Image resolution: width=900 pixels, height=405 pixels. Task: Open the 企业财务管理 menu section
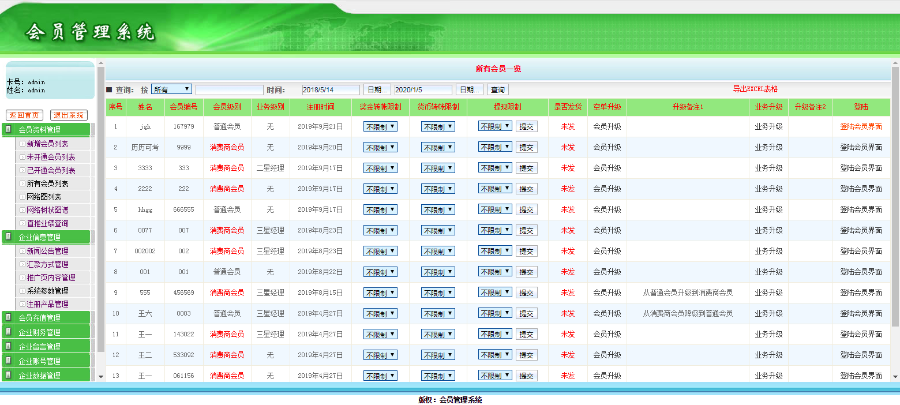pos(46,332)
